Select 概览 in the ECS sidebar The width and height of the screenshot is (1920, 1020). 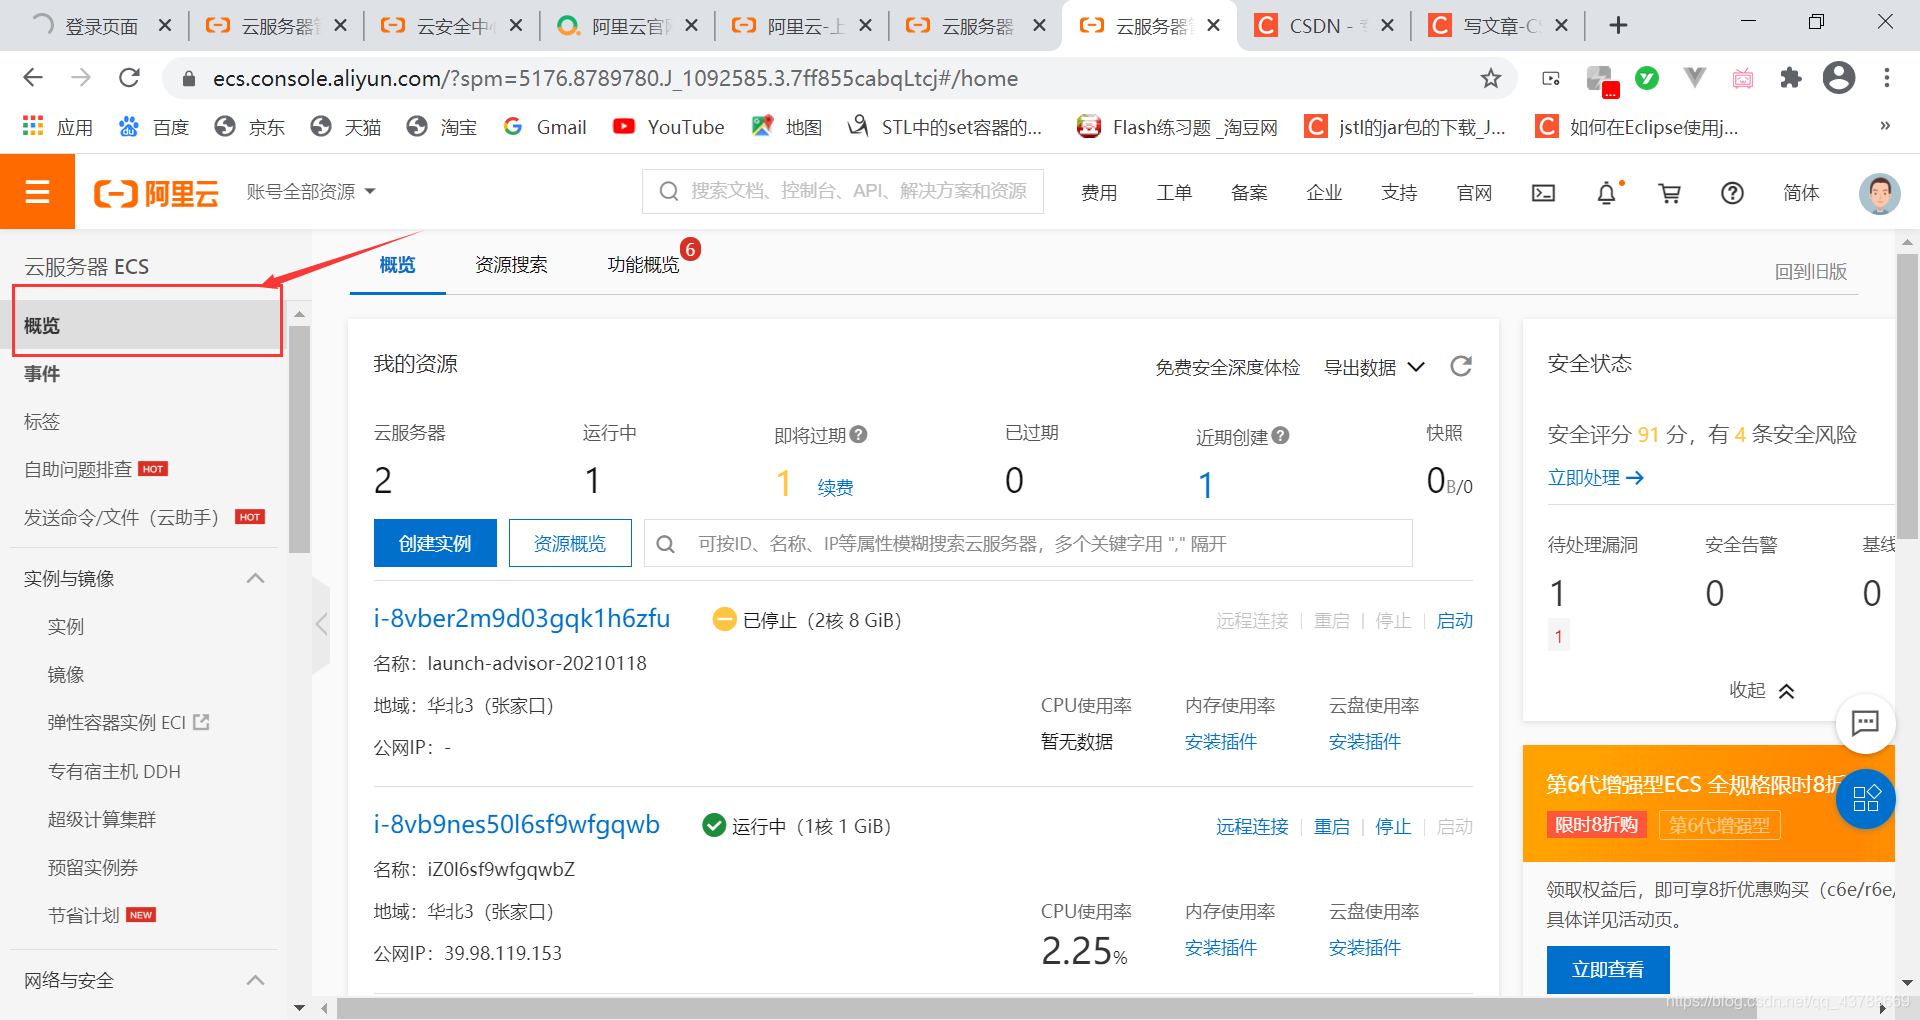pyautogui.click(x=148, y=326)
